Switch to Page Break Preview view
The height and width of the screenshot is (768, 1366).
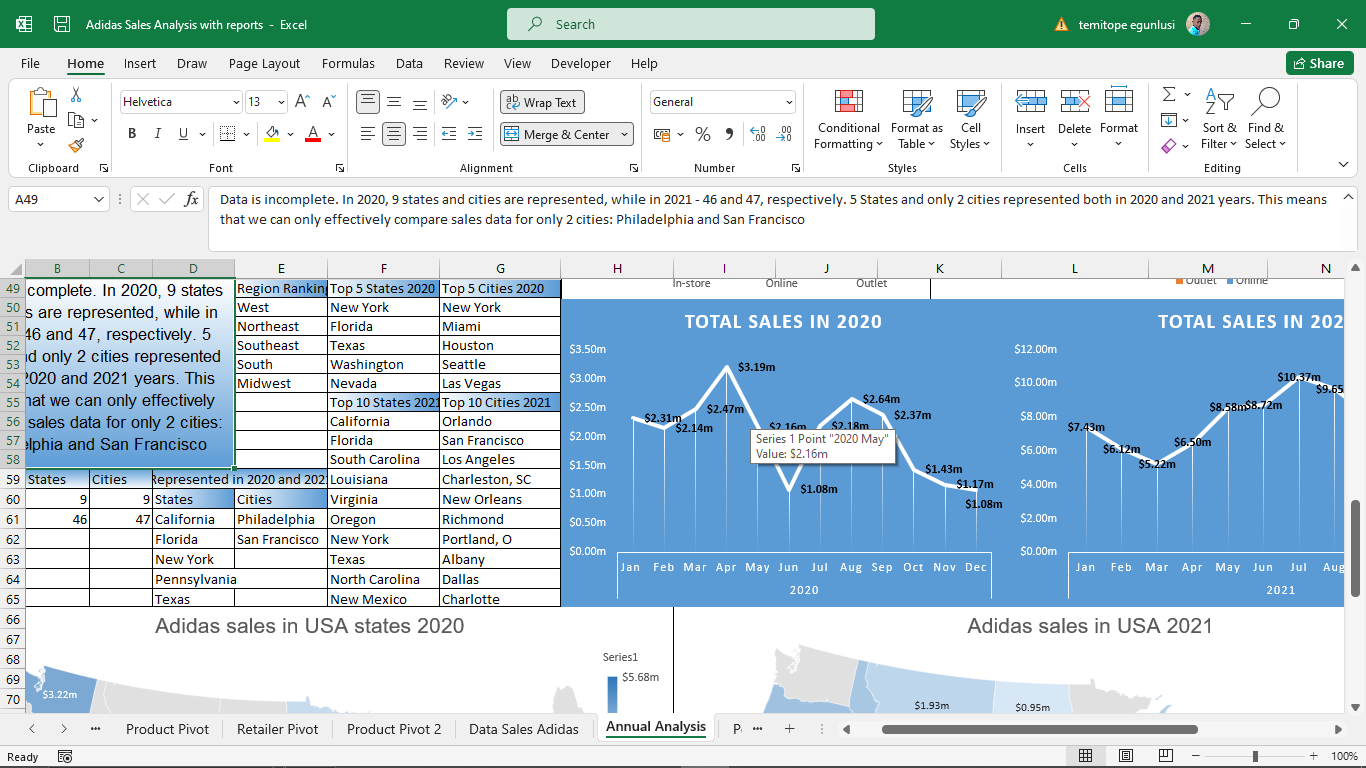pyautogui.click(x=1166, y=756)
